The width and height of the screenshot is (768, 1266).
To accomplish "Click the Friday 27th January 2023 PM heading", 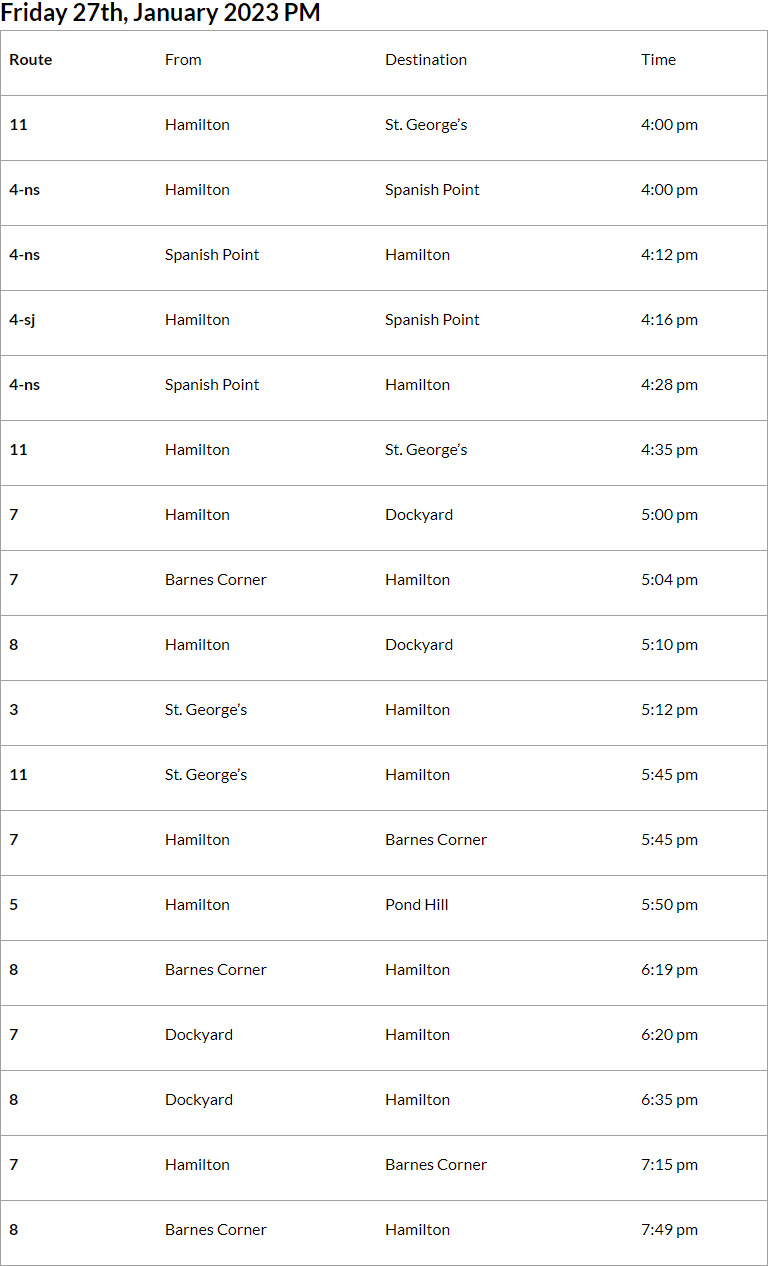I will click(x=160, y=14).
